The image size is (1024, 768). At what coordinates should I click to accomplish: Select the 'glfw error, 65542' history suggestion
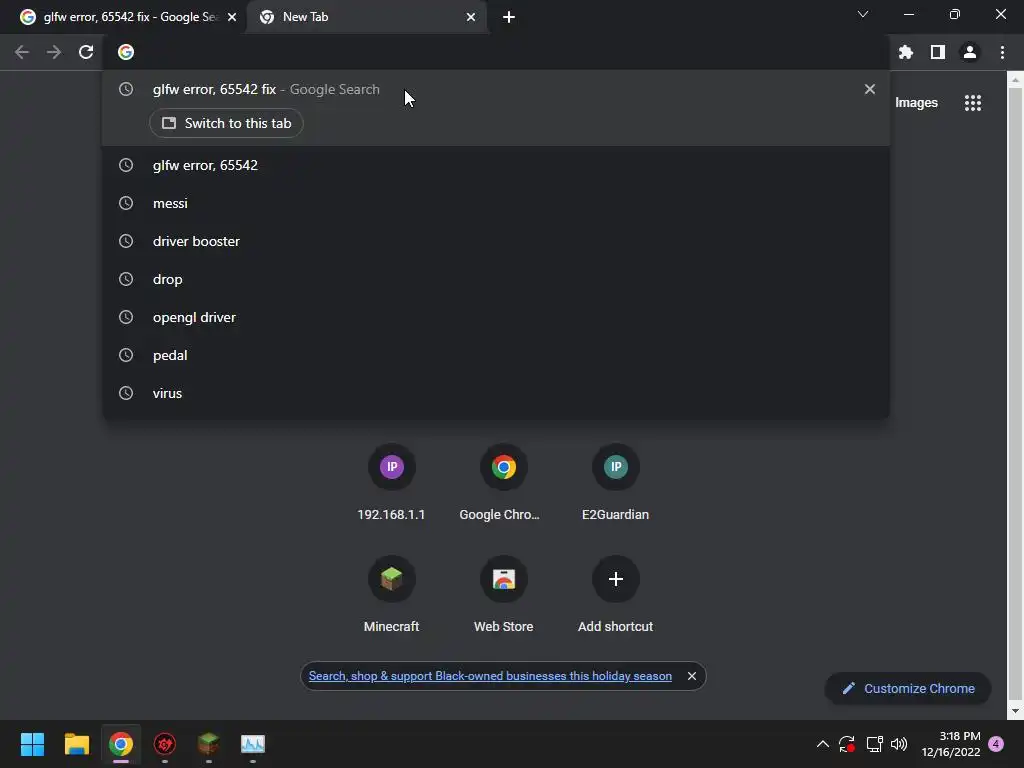[496, 165]
